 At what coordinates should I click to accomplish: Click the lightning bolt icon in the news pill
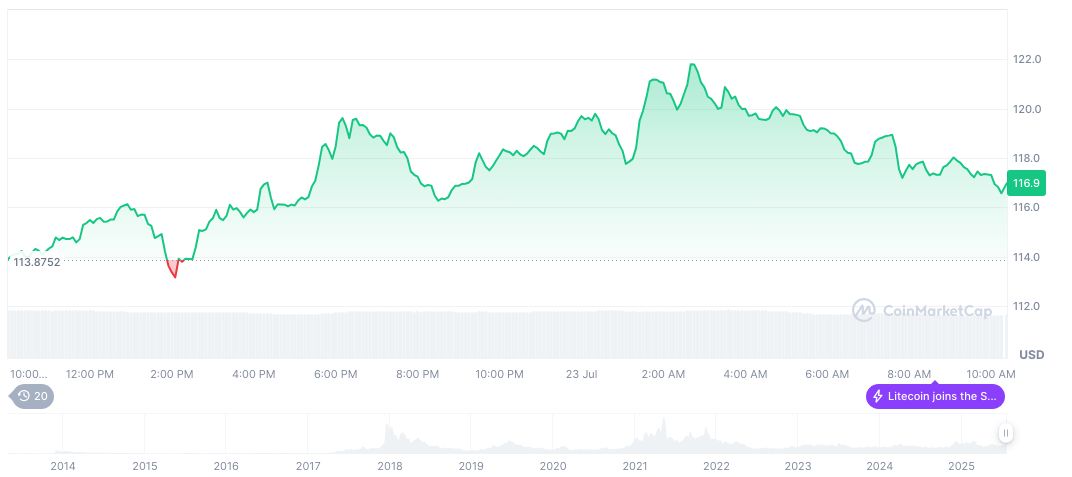(878, 396)
